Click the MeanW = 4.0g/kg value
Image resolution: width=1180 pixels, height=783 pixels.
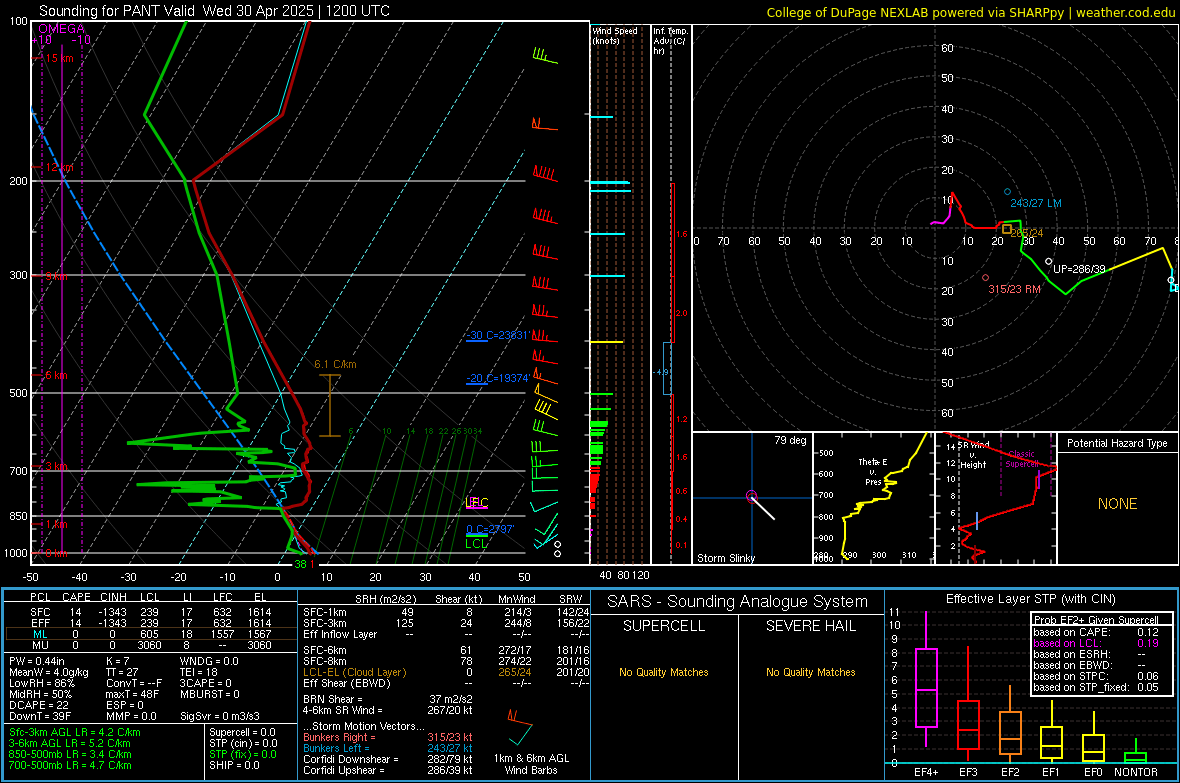(x=48, y=672)
